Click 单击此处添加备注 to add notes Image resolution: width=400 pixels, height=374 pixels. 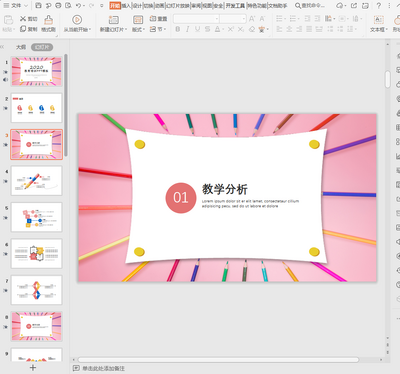103,368
